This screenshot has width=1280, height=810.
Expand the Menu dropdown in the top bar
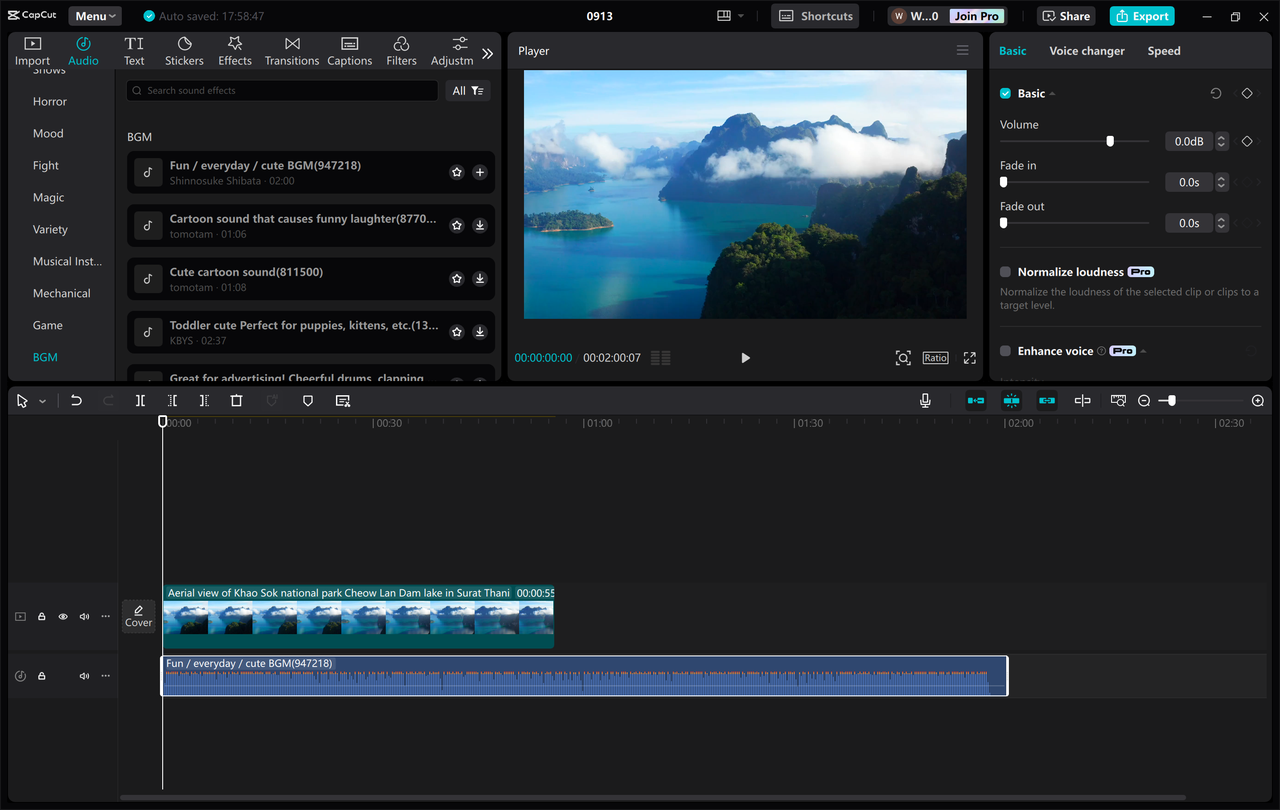pos(94,15)
